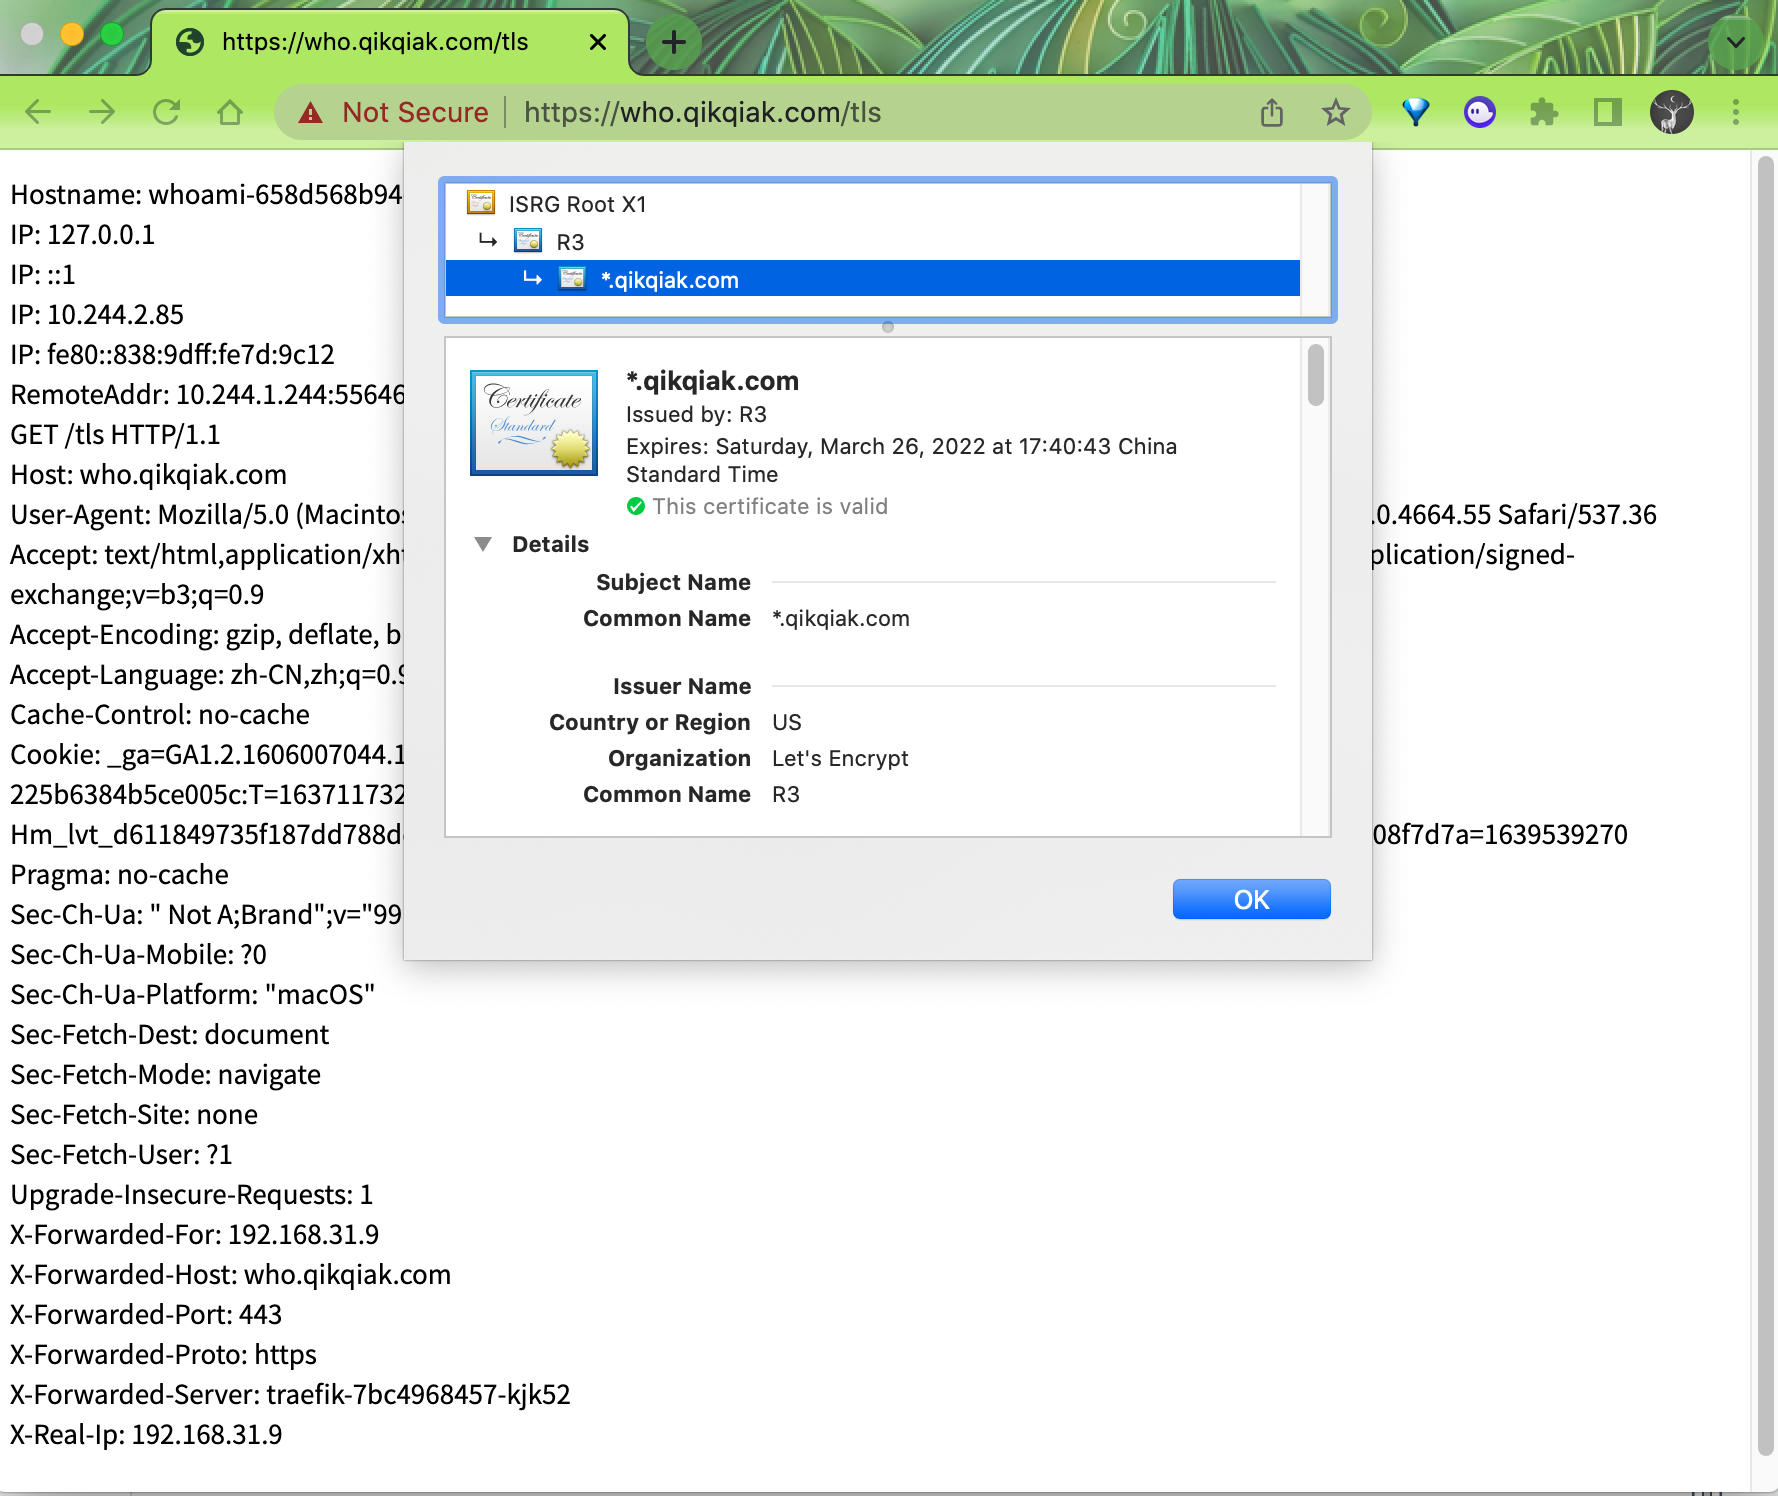Screen dimensions: 1778x1496
Task: Click This certificate is valid text
Action: (x=770, y=506)
